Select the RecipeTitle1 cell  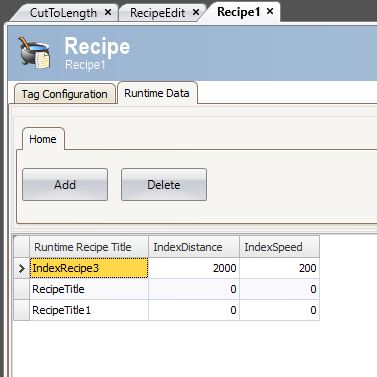tap(89, 310)
